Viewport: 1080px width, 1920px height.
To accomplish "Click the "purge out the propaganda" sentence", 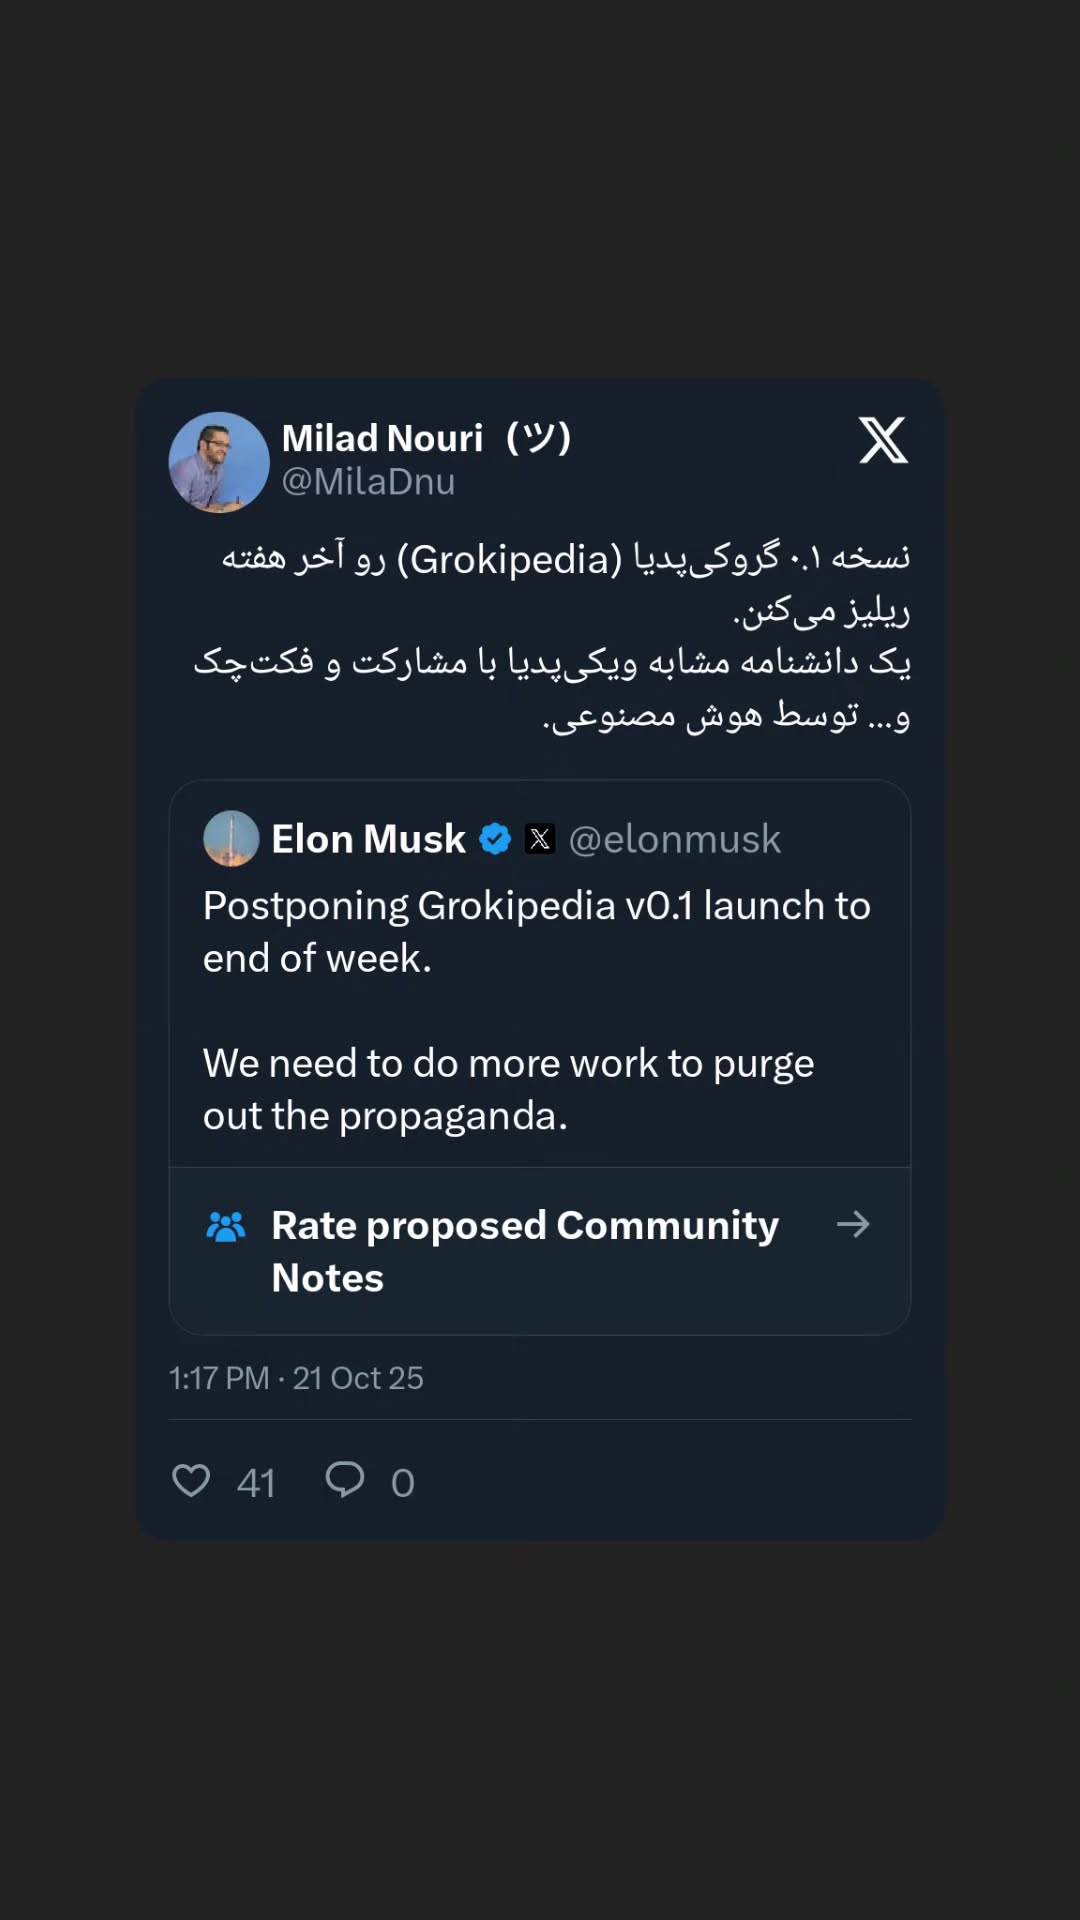I will [x=508, y=1090].
